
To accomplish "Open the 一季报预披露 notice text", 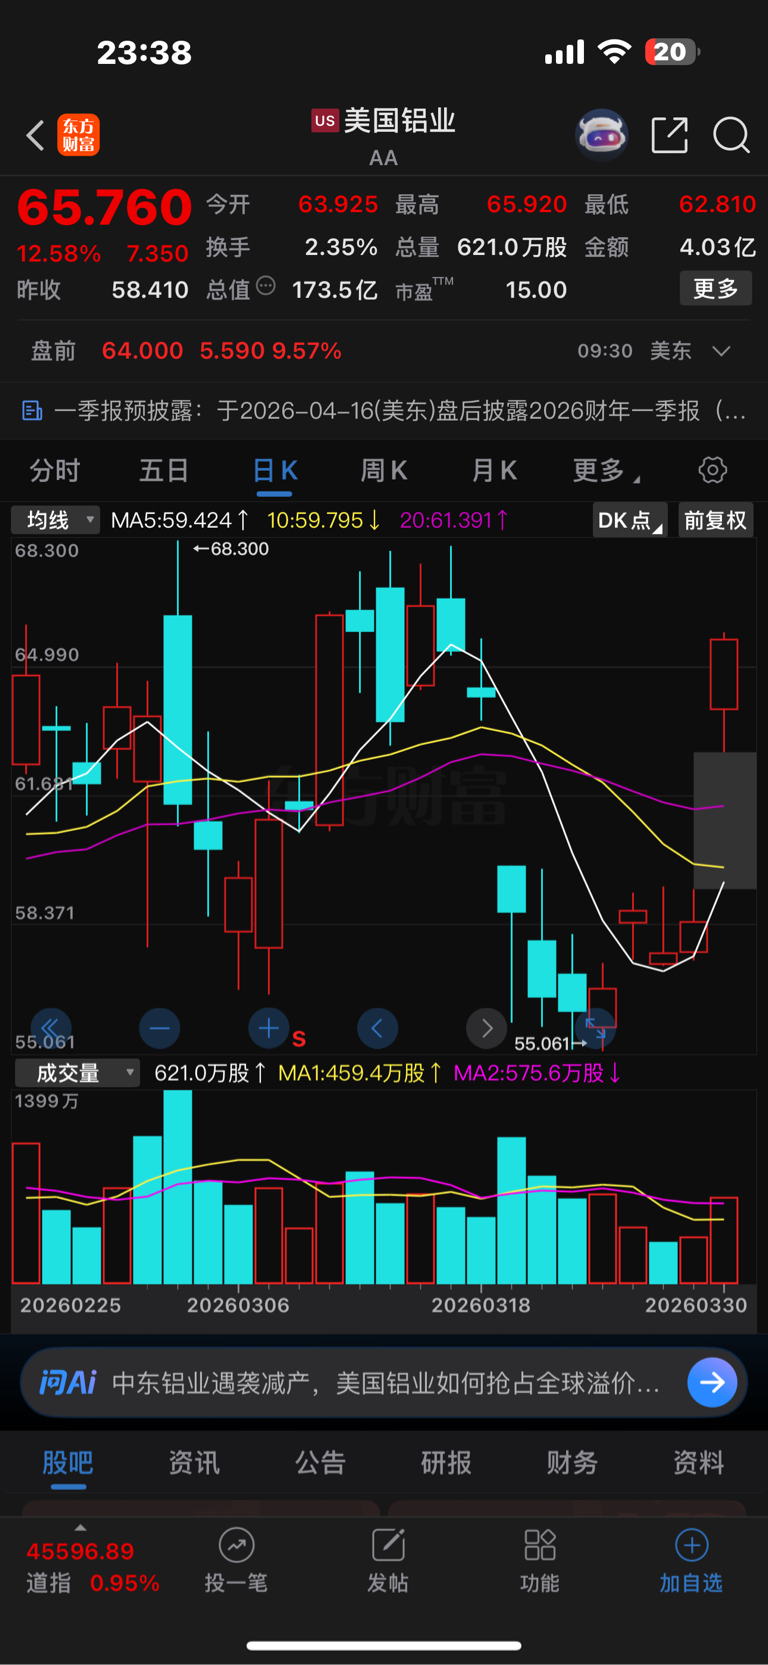I will (400, 411).
